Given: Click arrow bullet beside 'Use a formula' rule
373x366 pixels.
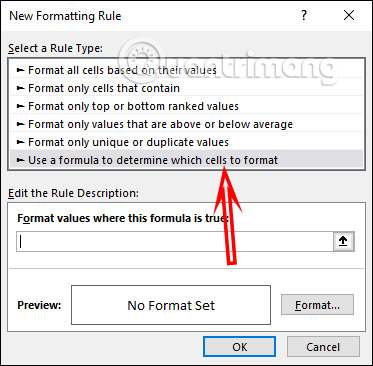Looking at the screenshot, I should [x=20, y=160].
